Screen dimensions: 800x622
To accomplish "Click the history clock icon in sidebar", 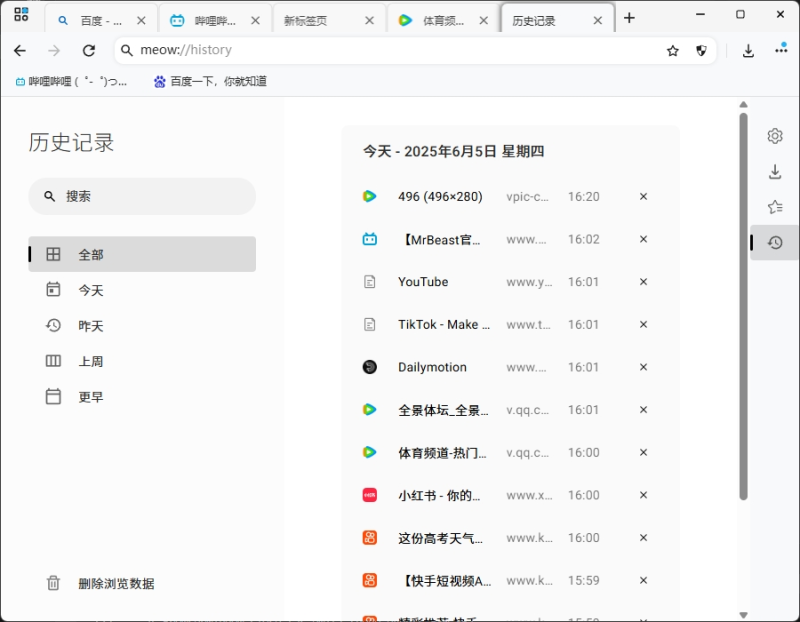I will (x=774, y=242).
